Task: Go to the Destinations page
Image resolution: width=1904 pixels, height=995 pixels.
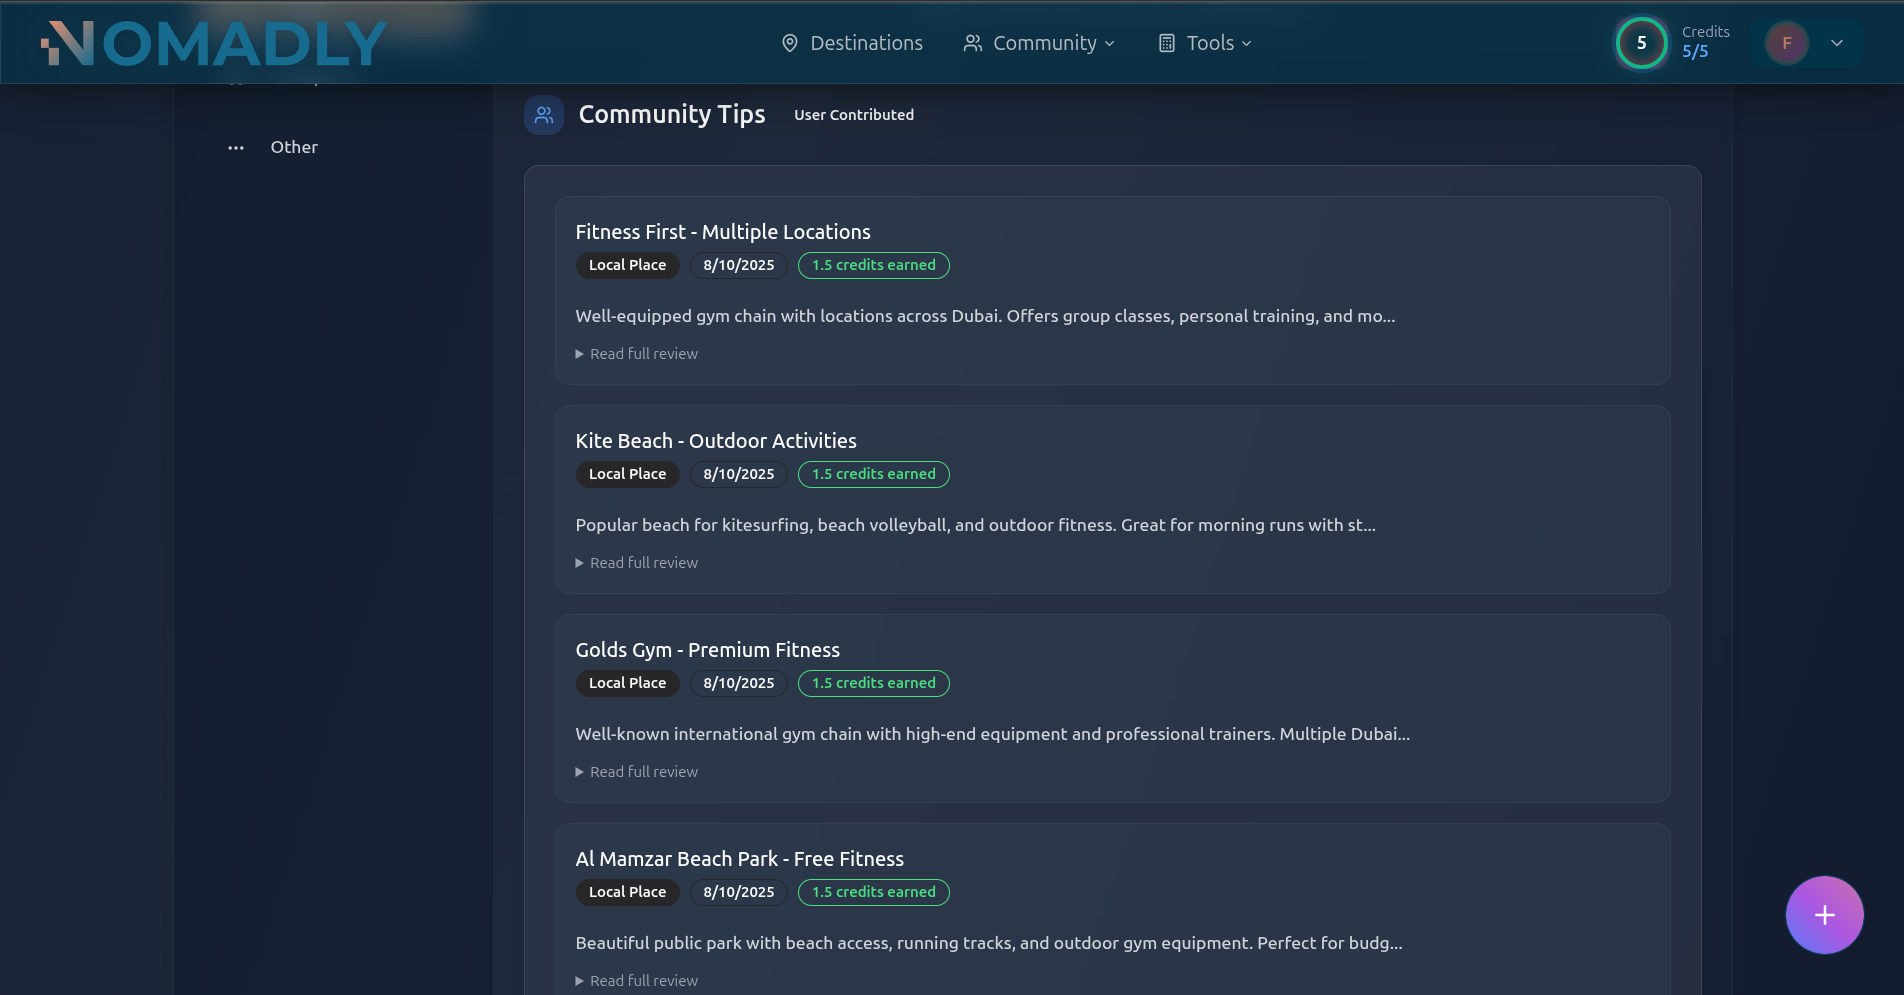Action: 865,43
